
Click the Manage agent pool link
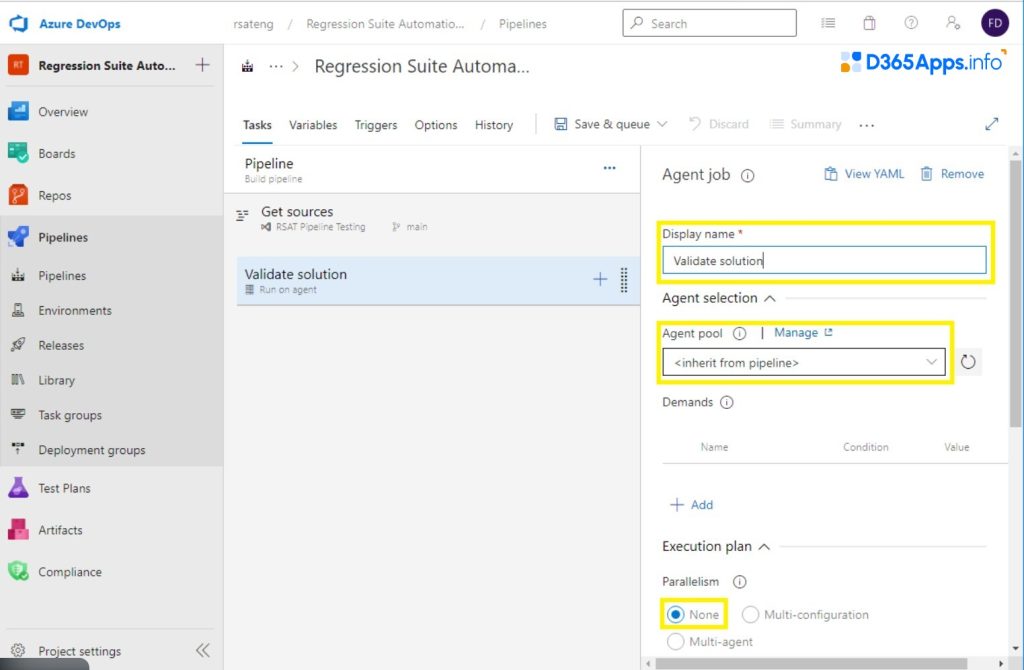[803, 332]
